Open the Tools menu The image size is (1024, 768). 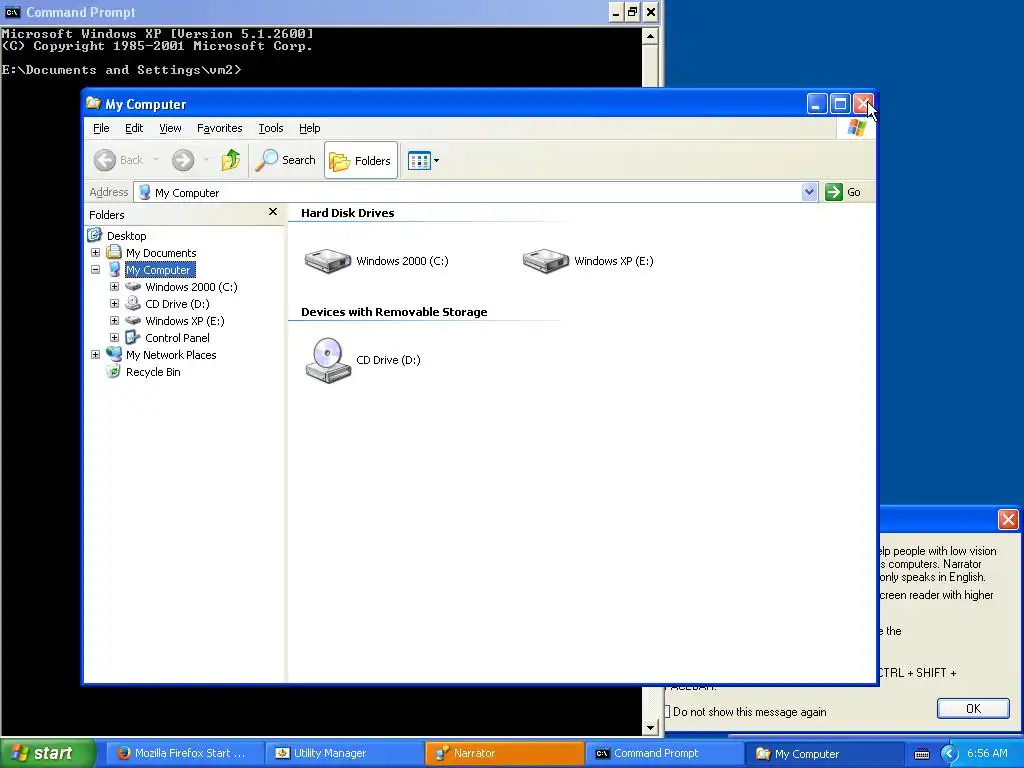[270, 128]
